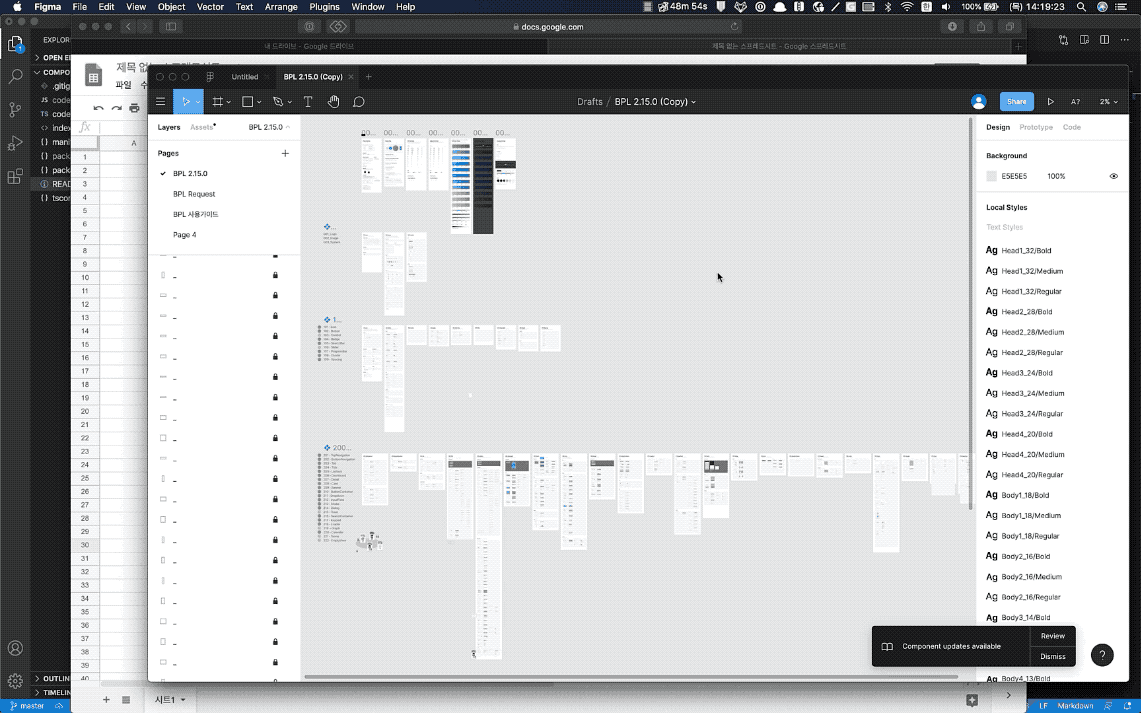Dismiss the component updates notification

coord(1052,656)
